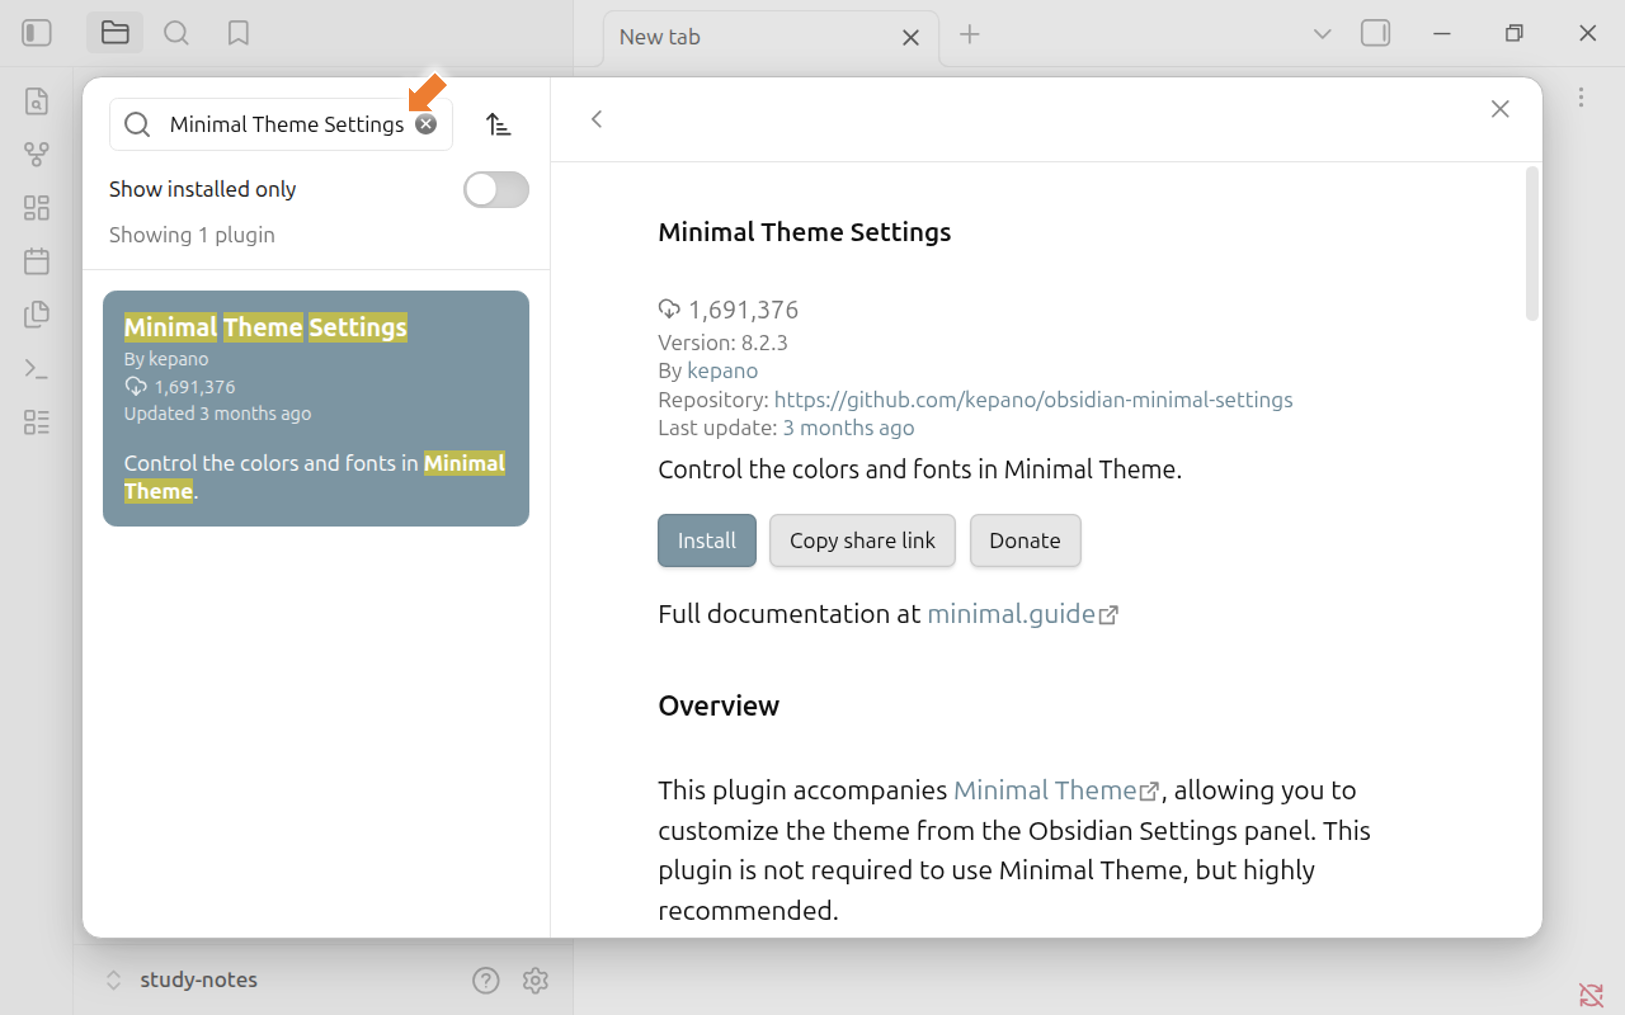Insert template using the ribbon pages icon

click(x=37, y=314)
